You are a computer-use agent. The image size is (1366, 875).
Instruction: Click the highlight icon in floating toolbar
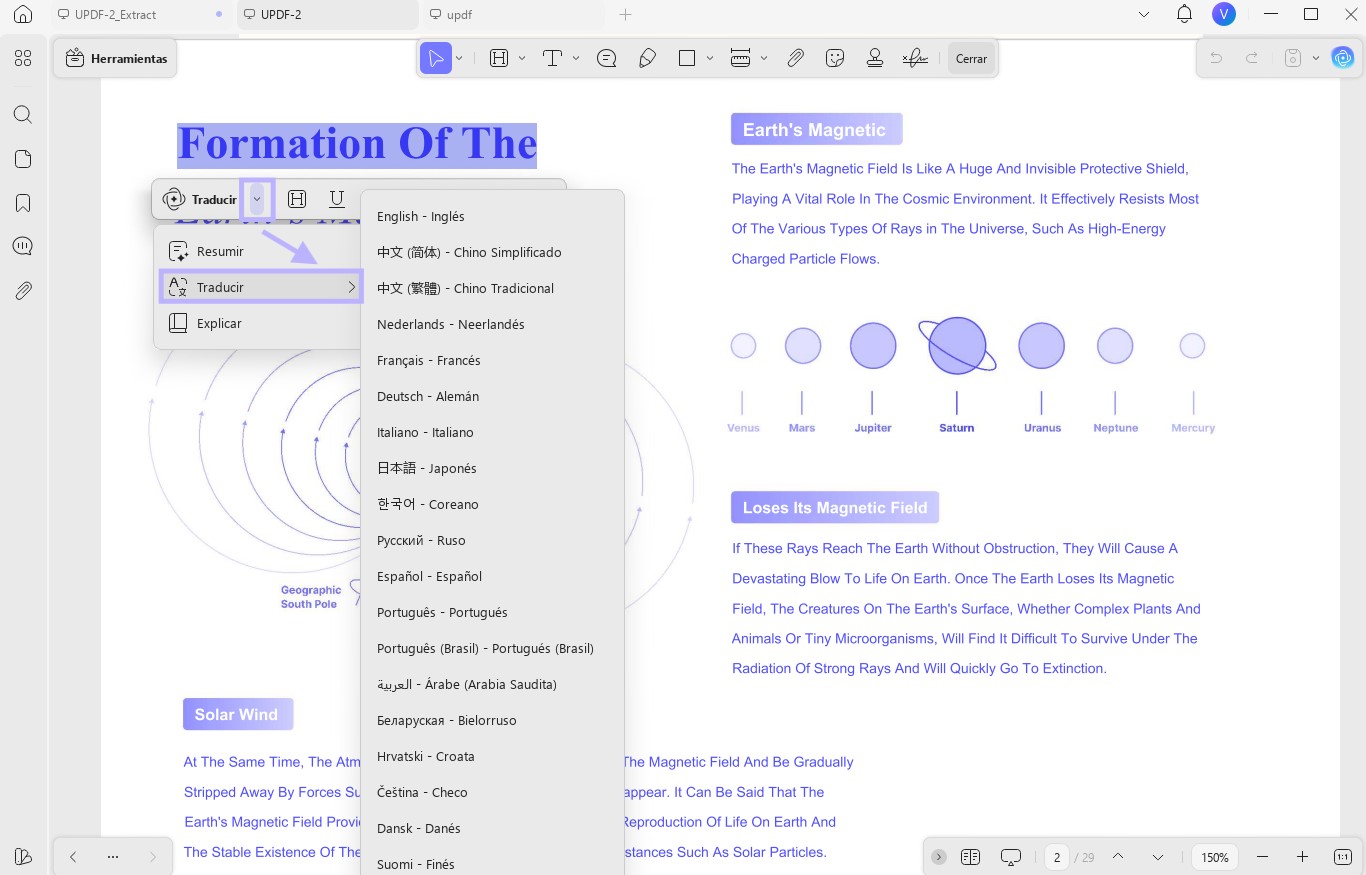[x=297, y=199]
